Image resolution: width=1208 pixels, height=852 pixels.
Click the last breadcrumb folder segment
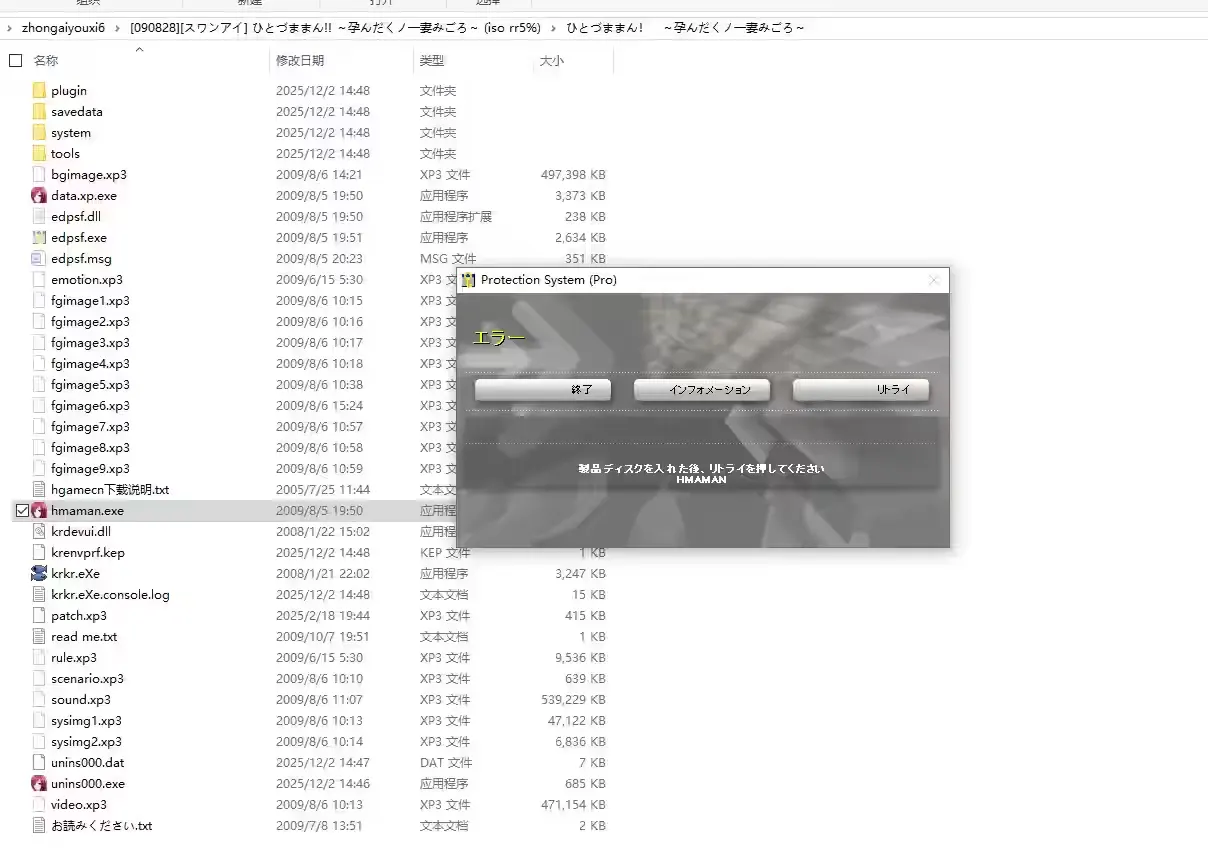point(685,27)
